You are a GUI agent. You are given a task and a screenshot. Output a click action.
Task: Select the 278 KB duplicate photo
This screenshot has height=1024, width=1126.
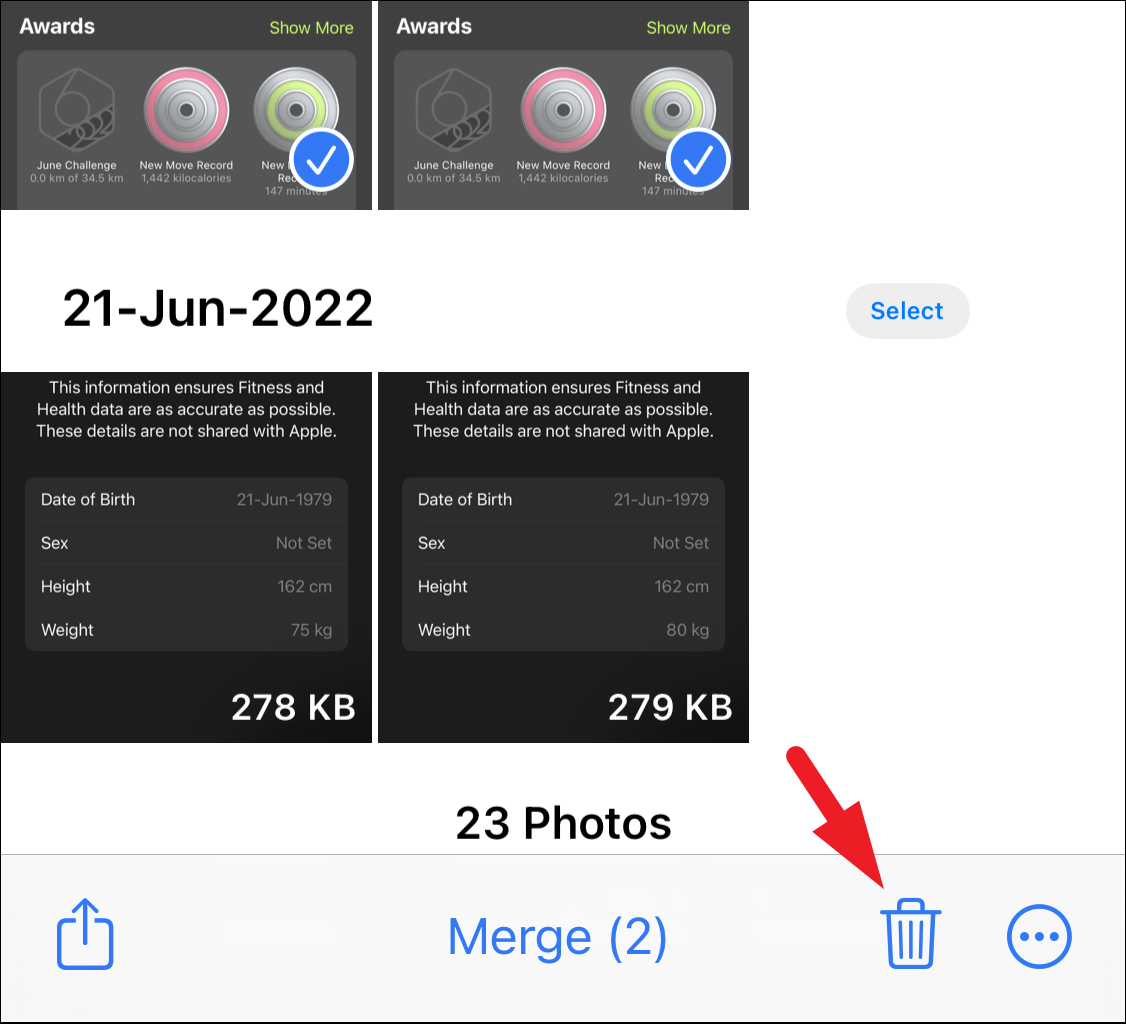(186, 557)
